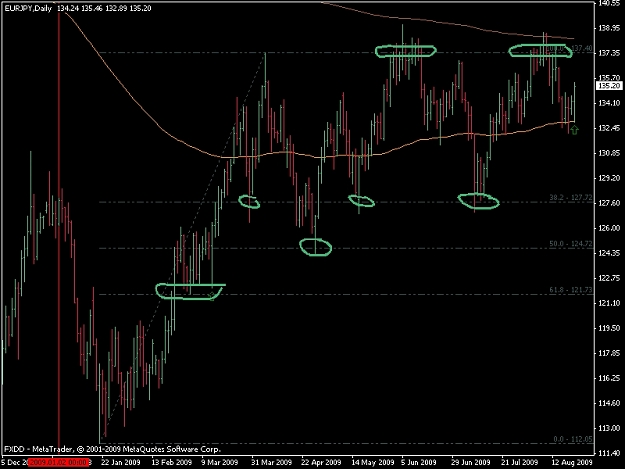Click price axis value 130.85

point(609,153)
